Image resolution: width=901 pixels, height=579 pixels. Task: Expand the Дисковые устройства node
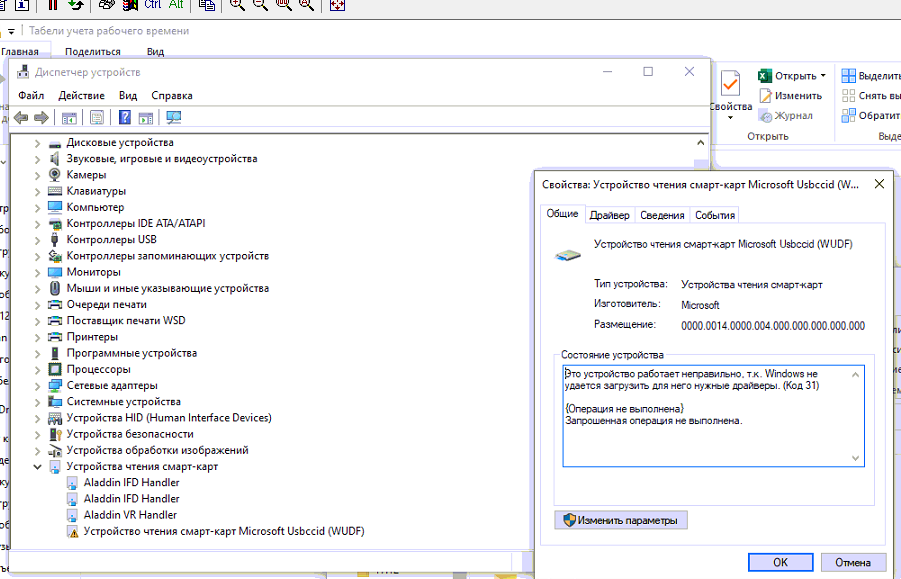click(x=37, y=143)
